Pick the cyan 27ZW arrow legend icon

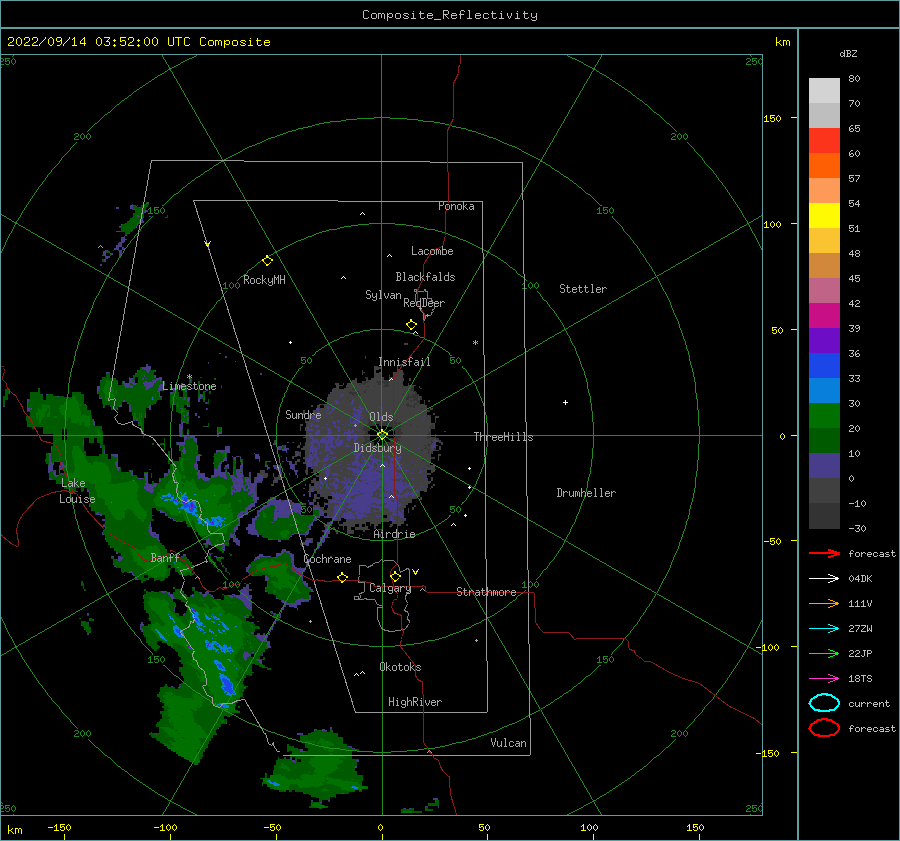(x=824, y=629)
